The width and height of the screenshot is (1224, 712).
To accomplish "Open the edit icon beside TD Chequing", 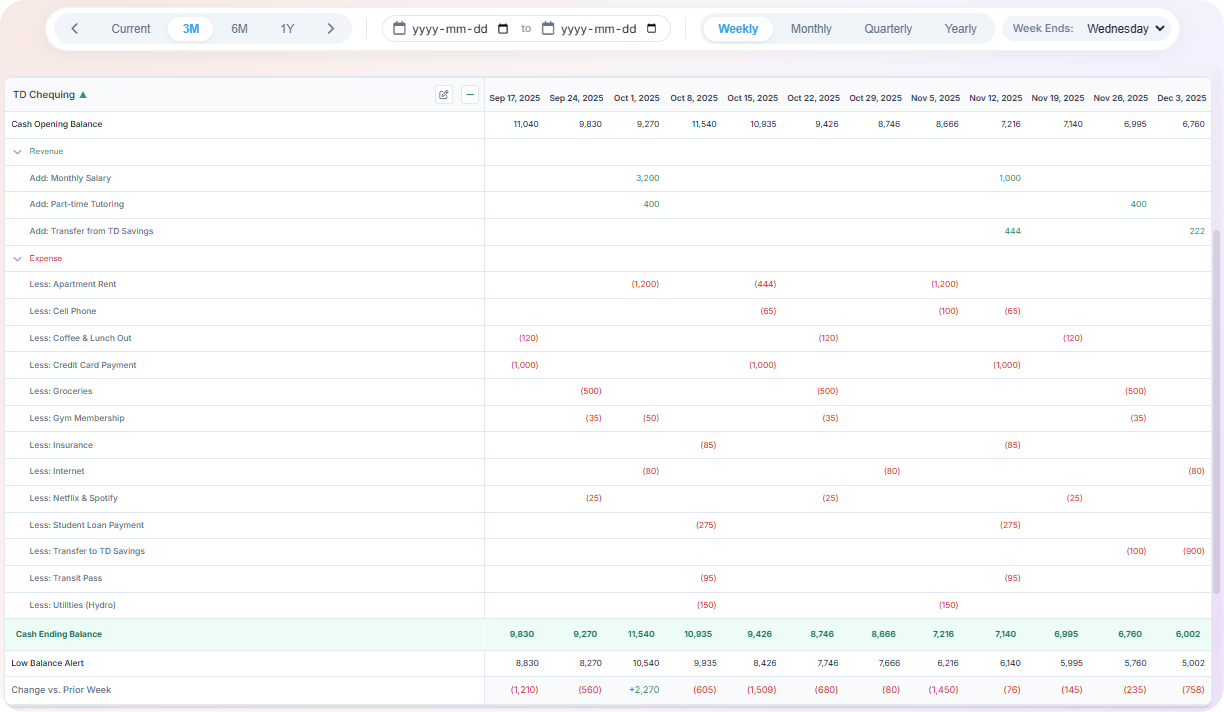I will [443, 94].
